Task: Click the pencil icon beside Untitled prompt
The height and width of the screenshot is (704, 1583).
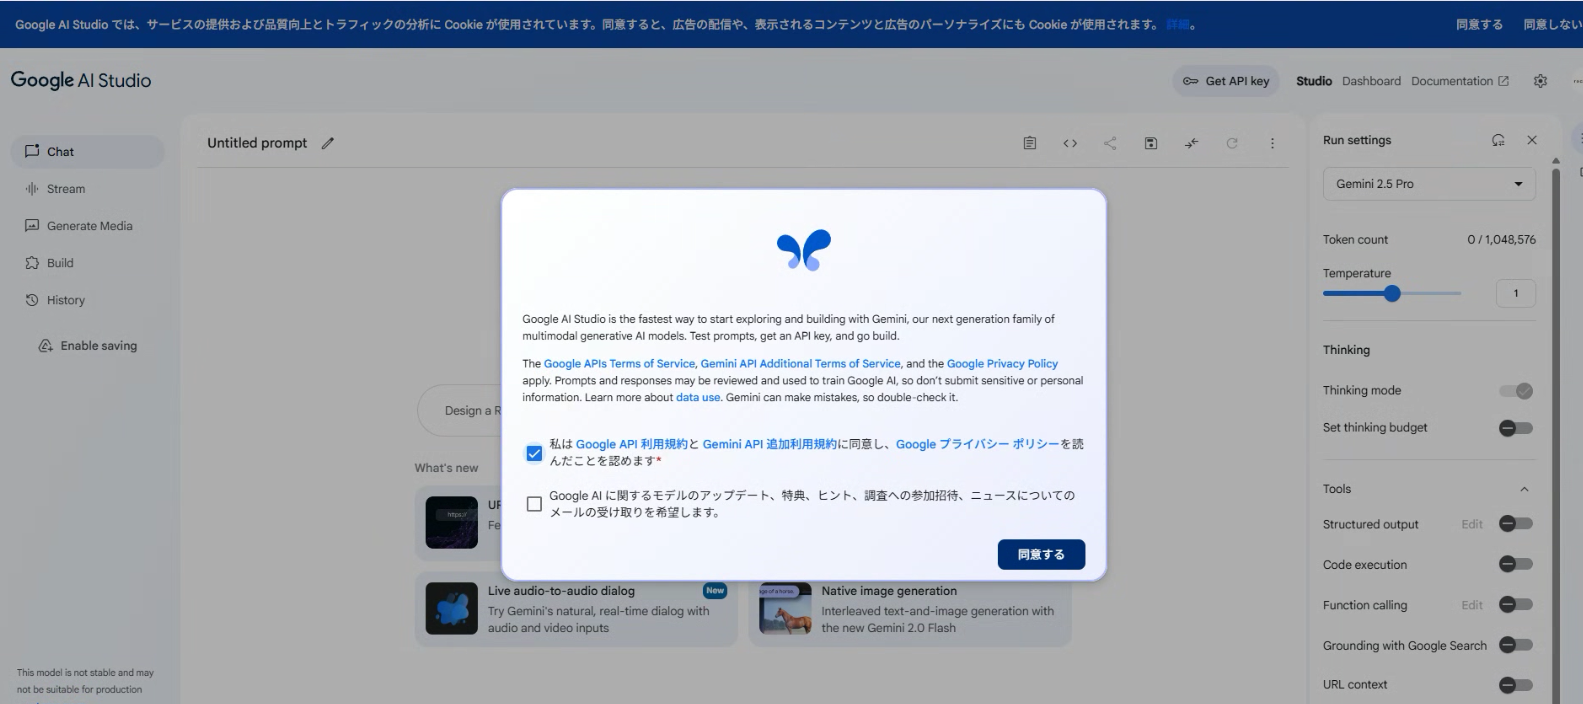Action: point(327,143)
